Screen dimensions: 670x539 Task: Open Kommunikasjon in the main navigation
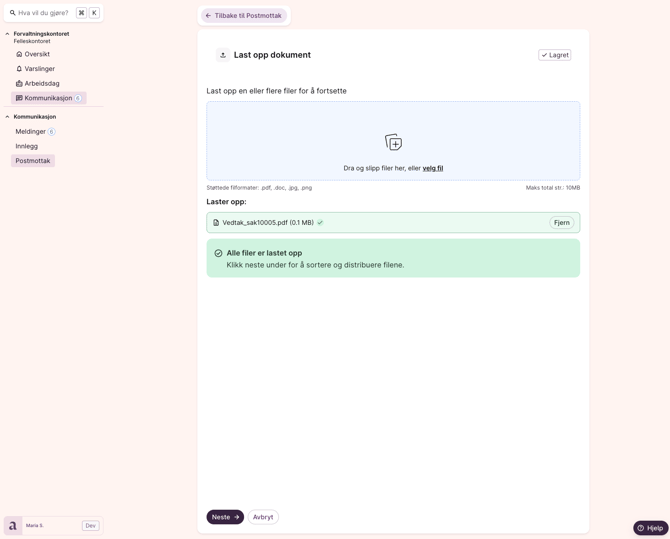click(48, 98)
